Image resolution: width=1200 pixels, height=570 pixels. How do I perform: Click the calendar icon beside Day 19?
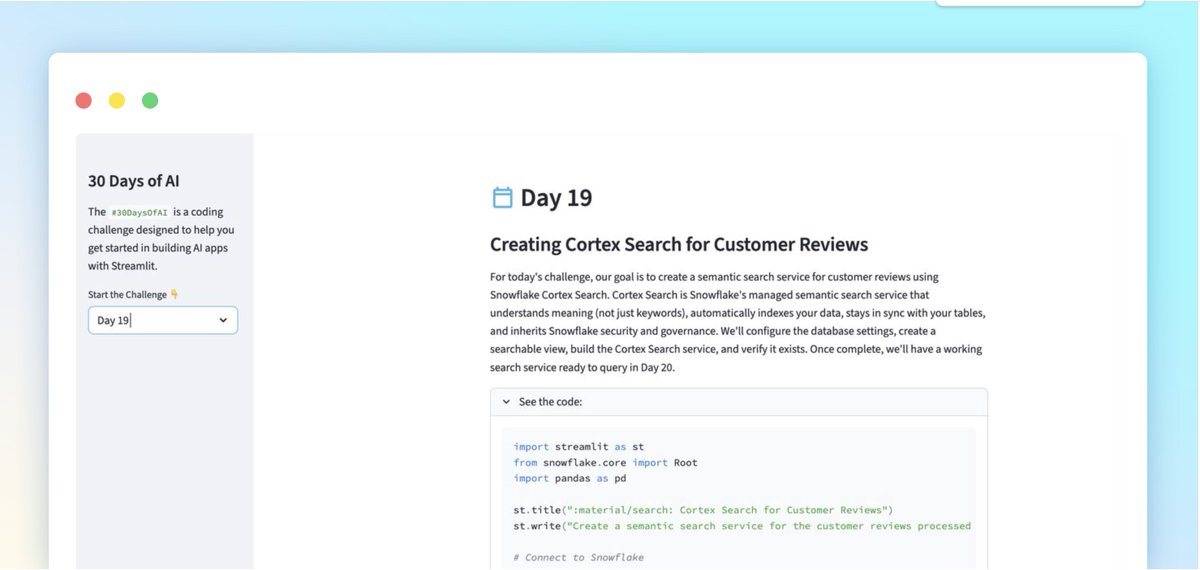pos(502,197)
